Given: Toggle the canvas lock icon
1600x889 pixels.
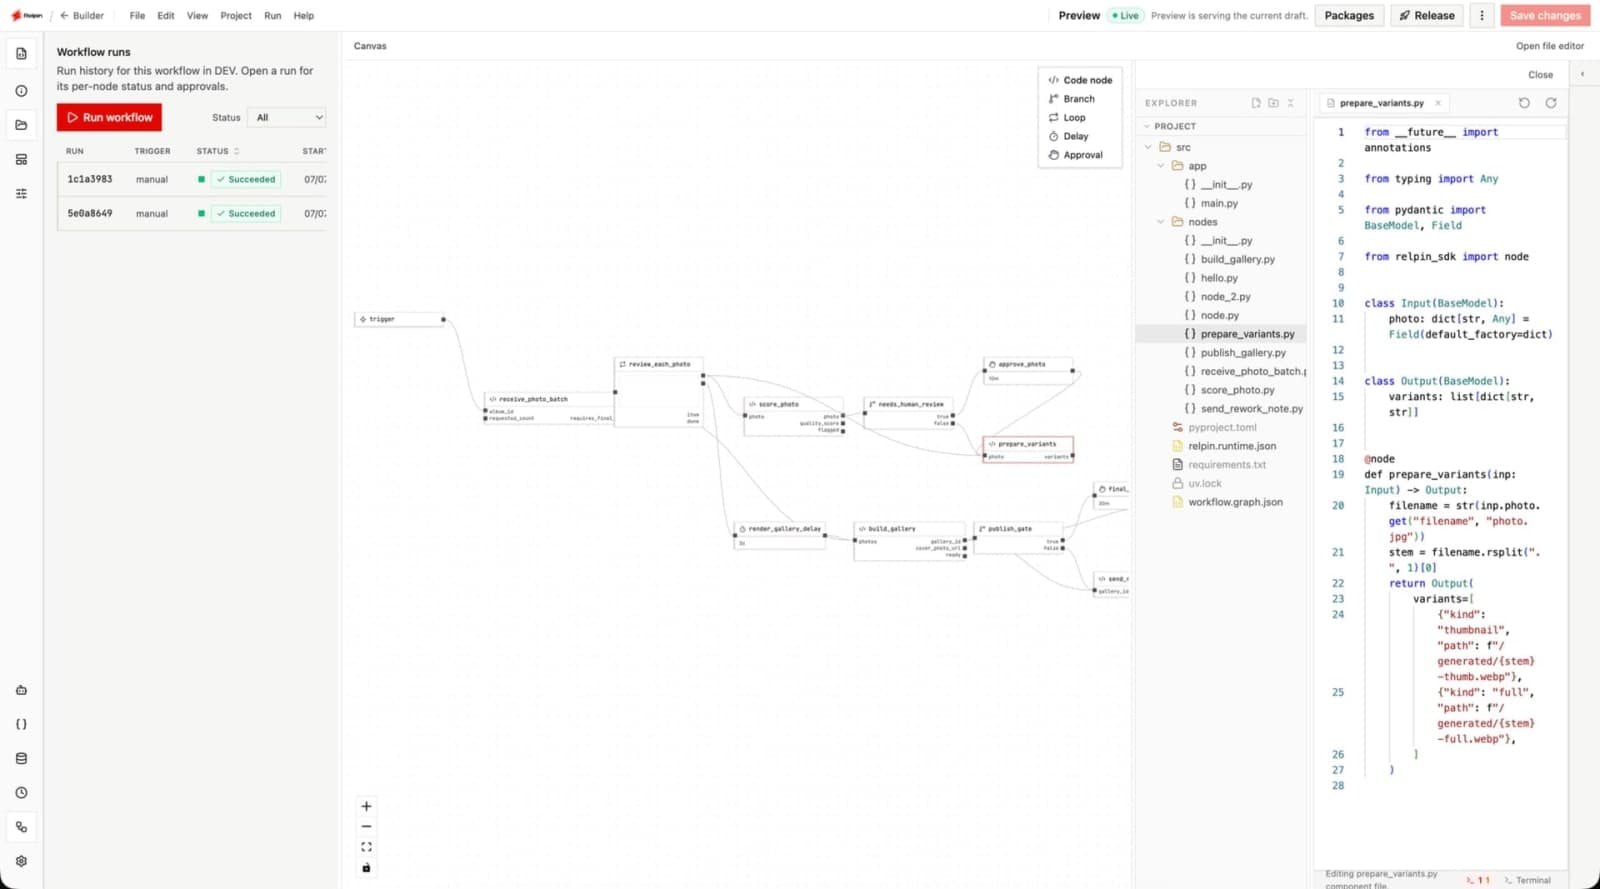Looking at the screenshot, I should tap(366, 868).
